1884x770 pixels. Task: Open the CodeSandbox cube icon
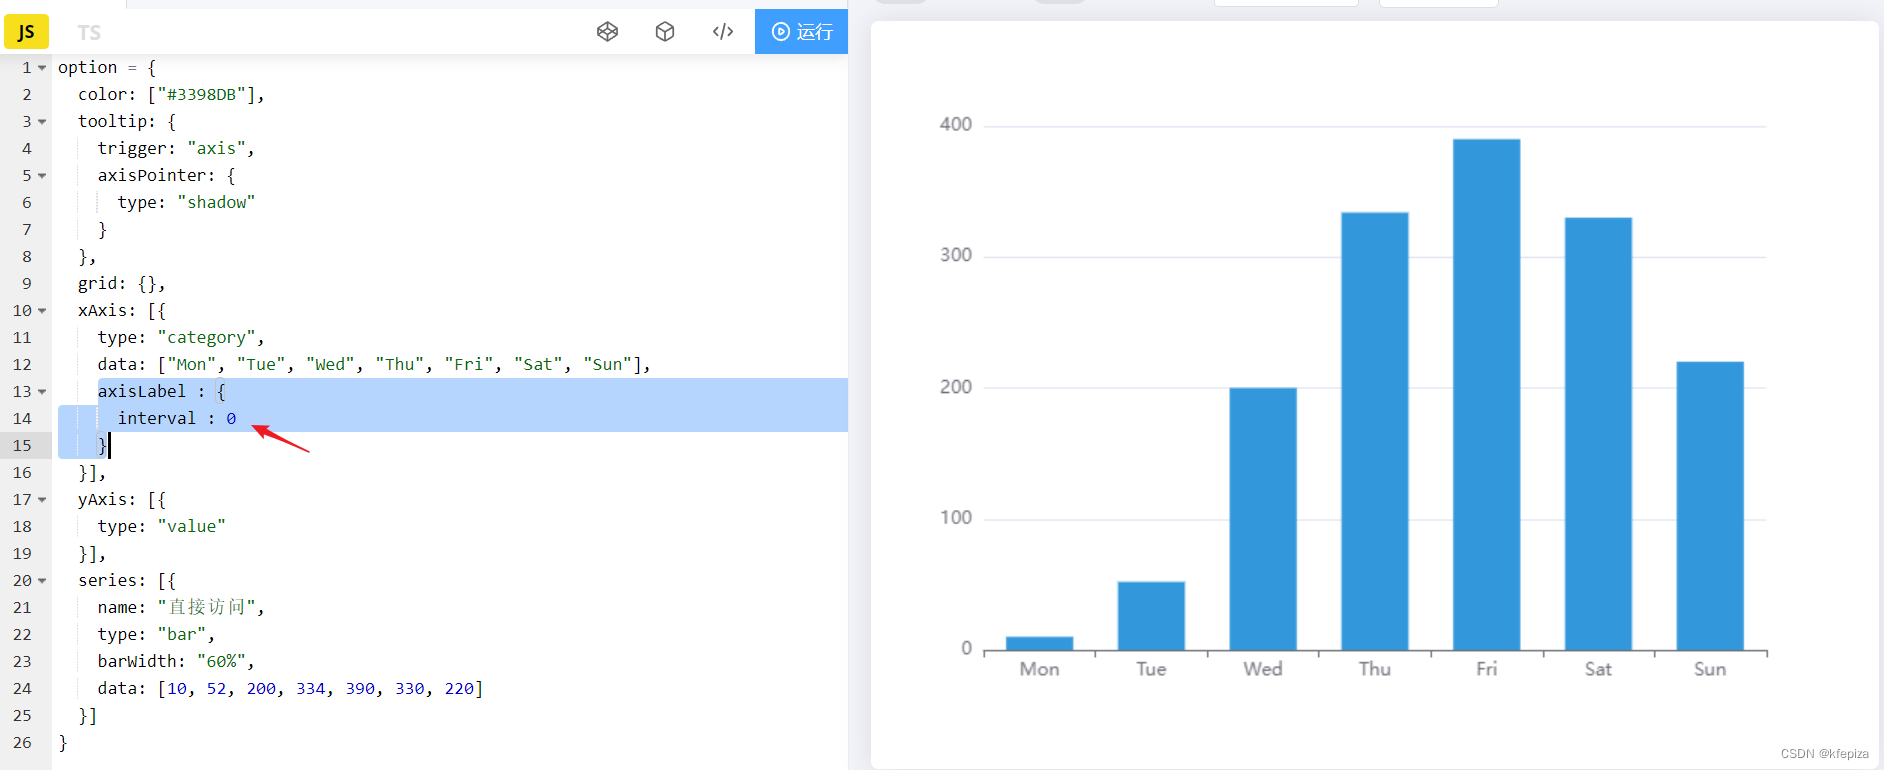[665, 32]
